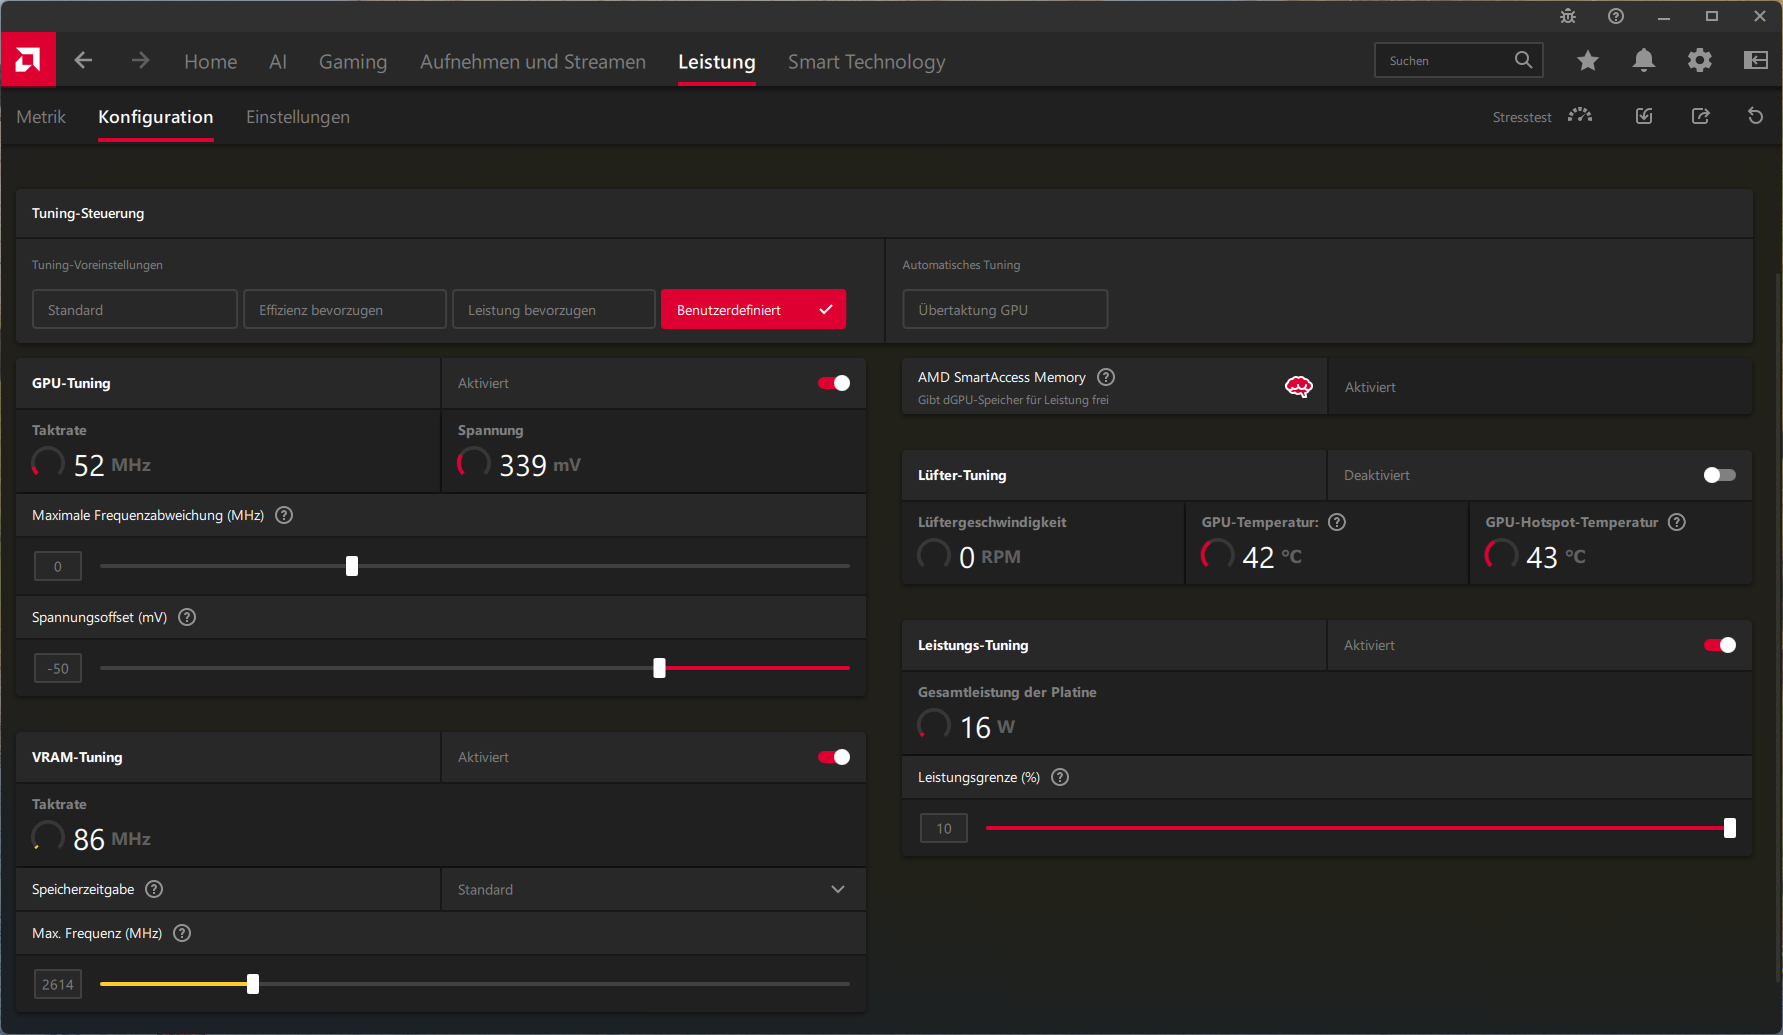Disable the Leistungs-Tuning toggle
This screenshot has width=1783, height=1035.
point(1720,645)
